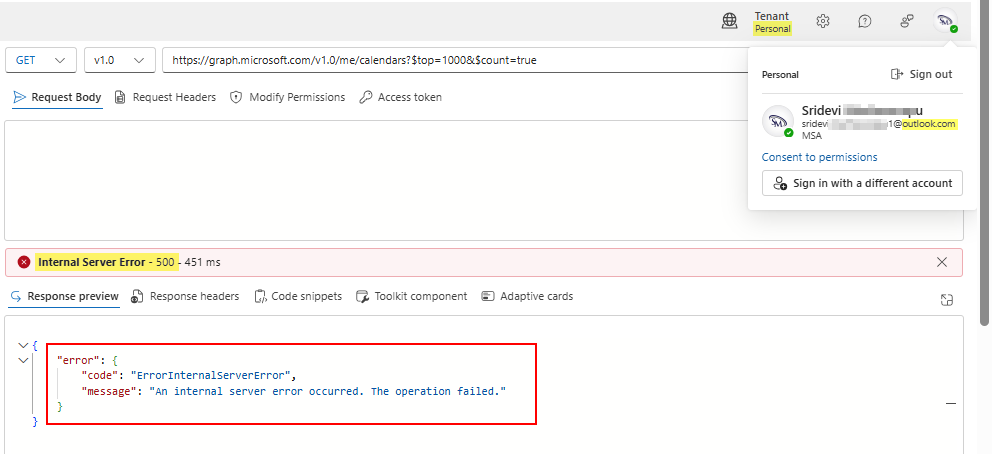Open the Modify Permissions tab
The image size is (992, 454).
[288, 97]
